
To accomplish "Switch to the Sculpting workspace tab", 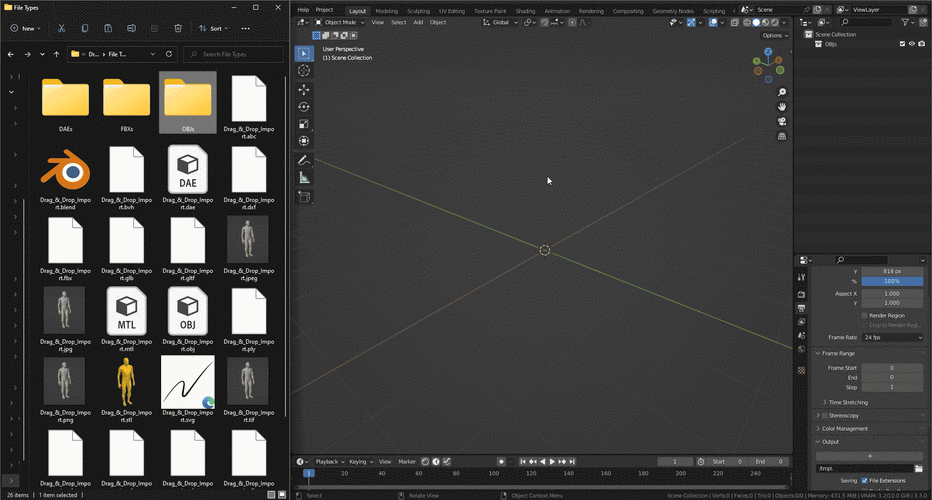I will (418, 11).
